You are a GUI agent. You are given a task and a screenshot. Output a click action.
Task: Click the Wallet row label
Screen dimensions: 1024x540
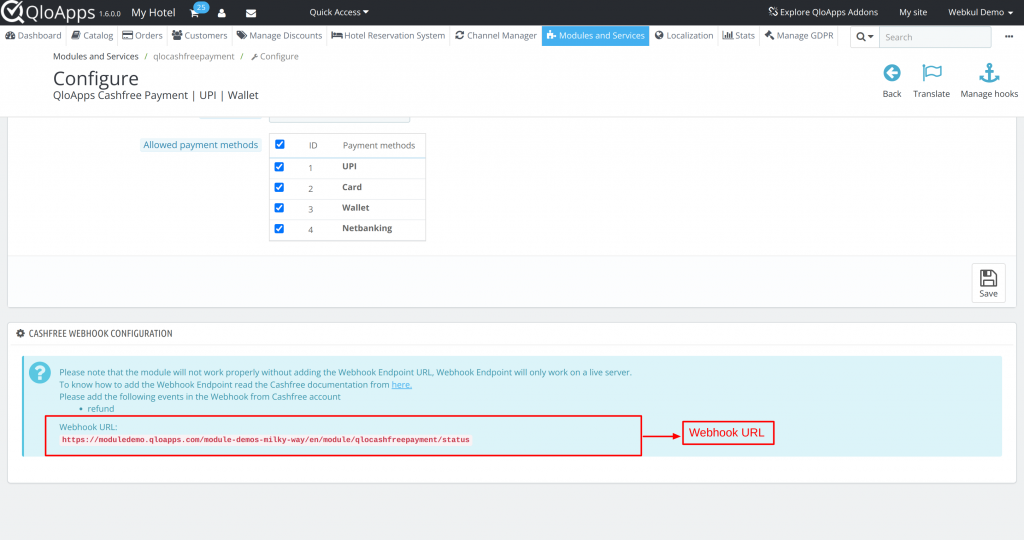coord(356,208)
